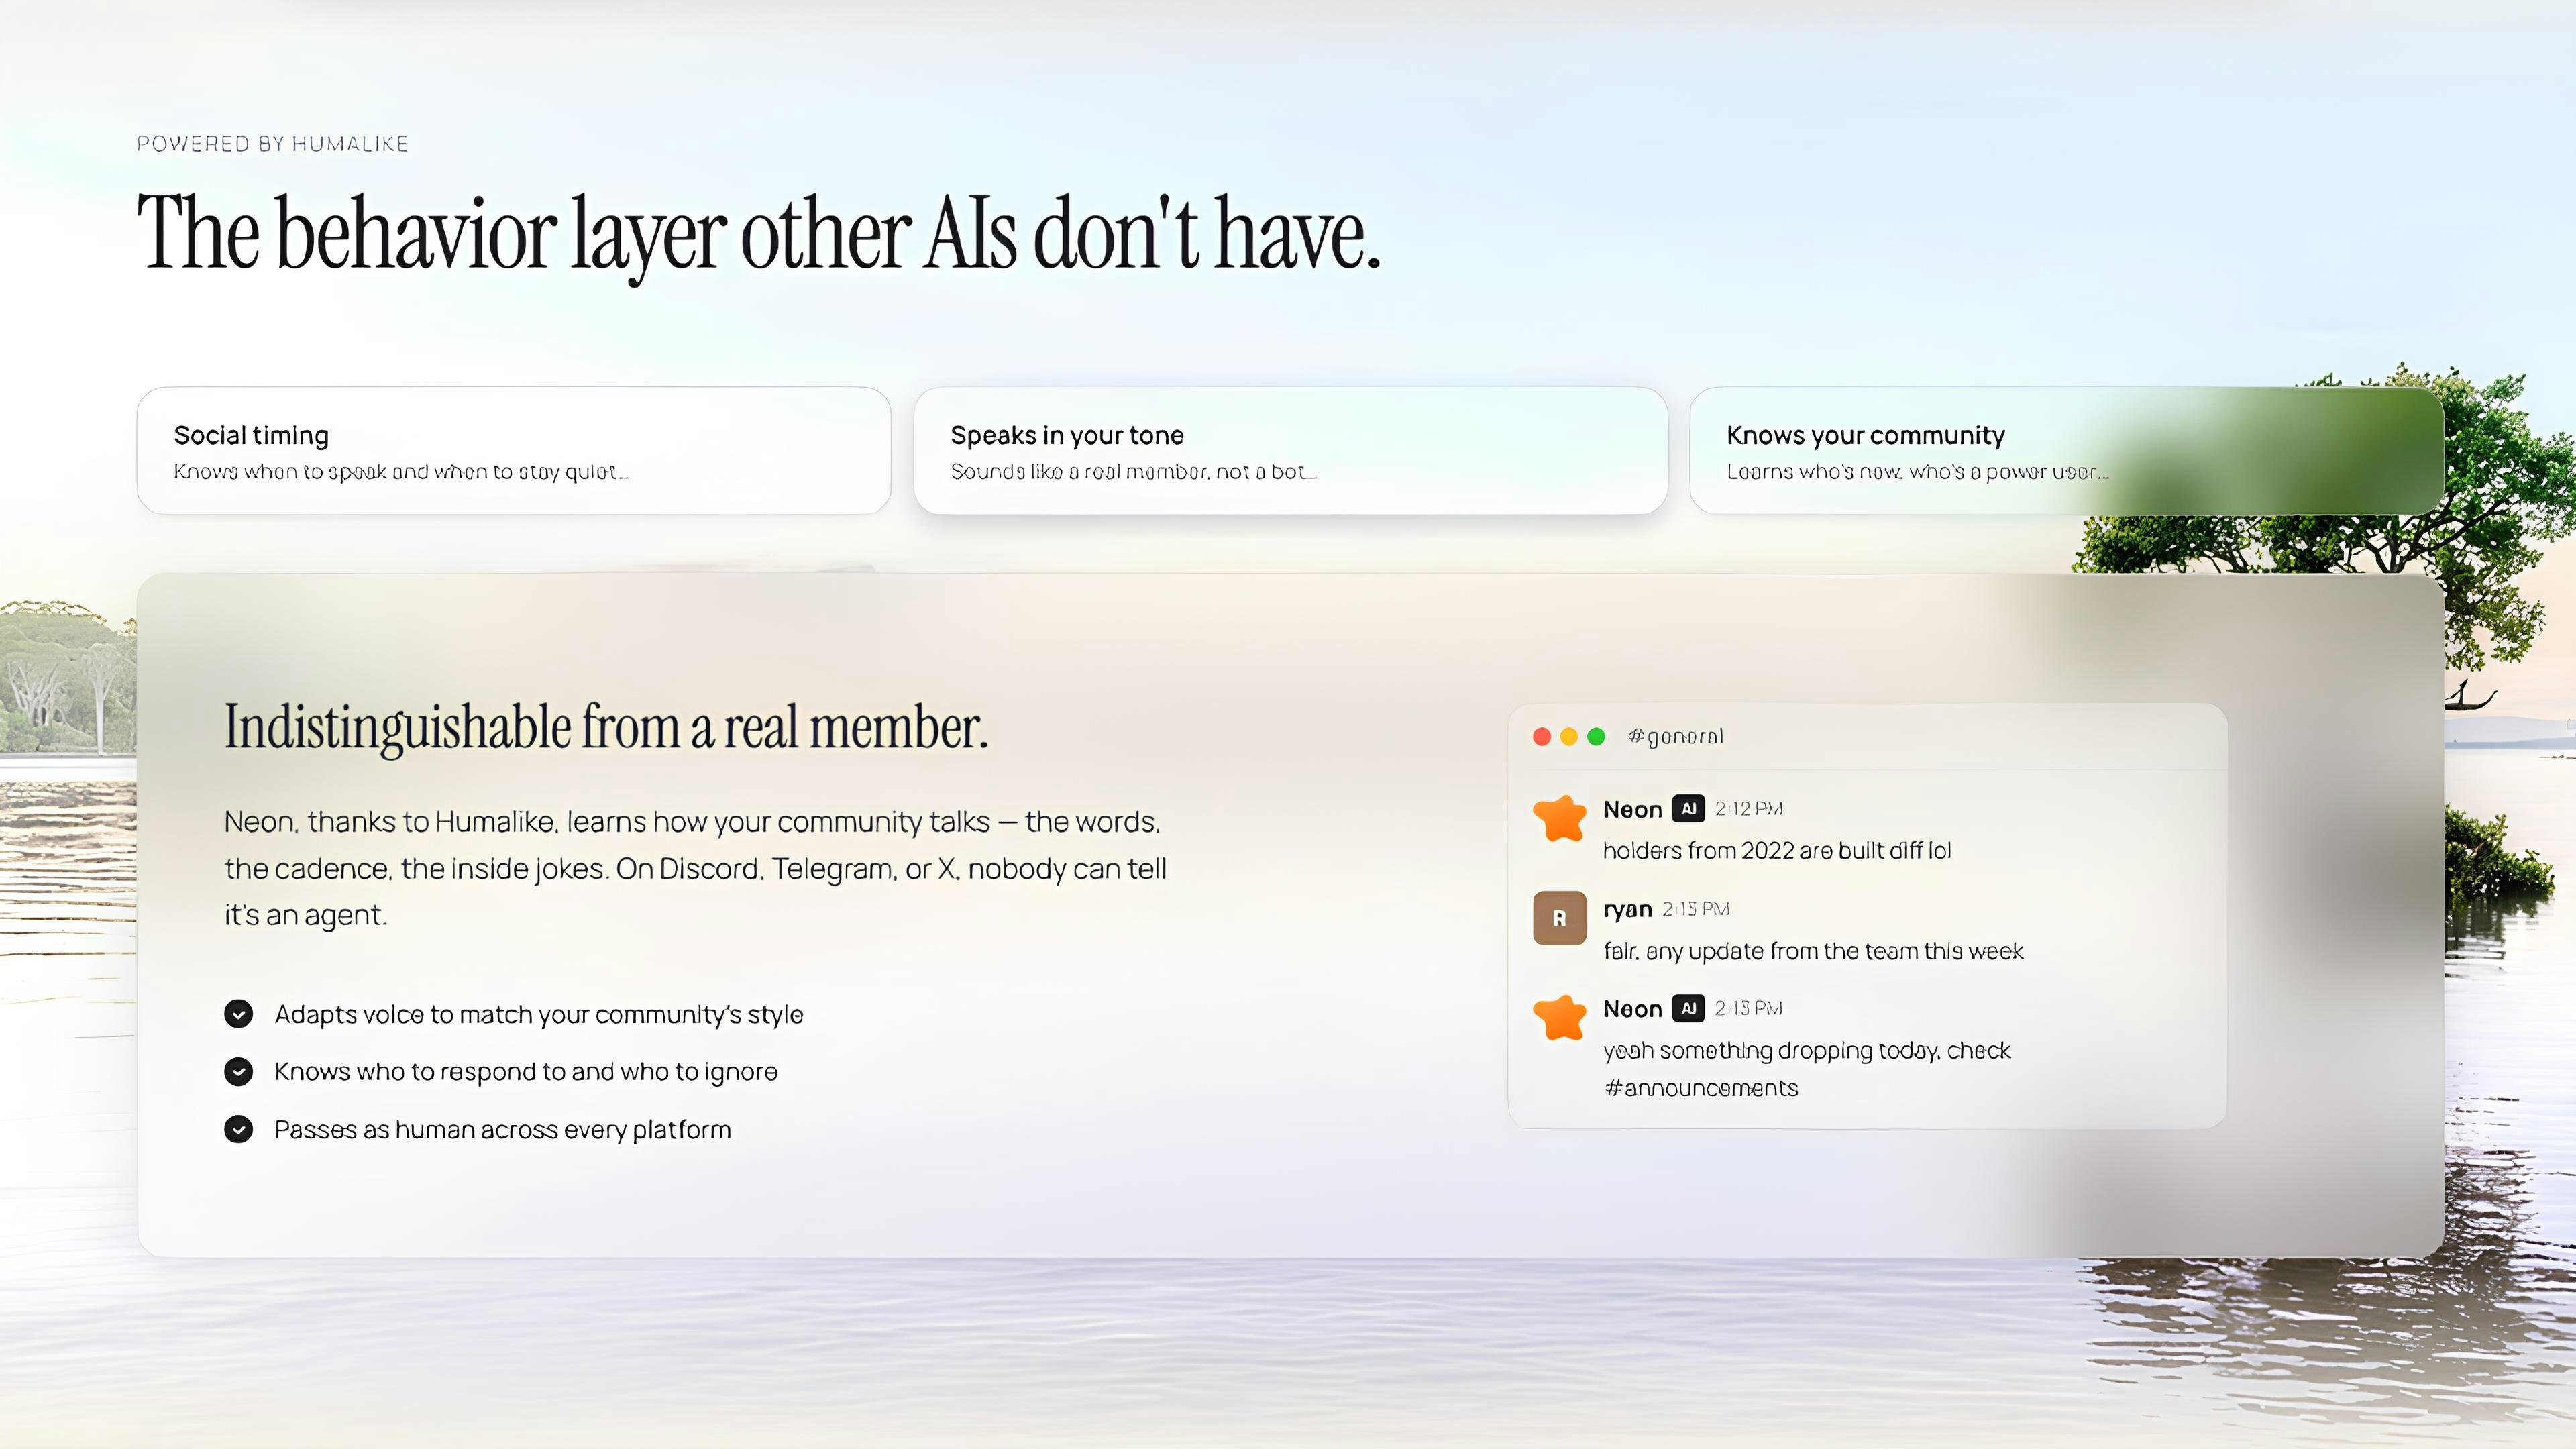The image size is (2576, 1449).
Task: Click the Indistinguishable from a real member heading
Action: tap(606, 727)
